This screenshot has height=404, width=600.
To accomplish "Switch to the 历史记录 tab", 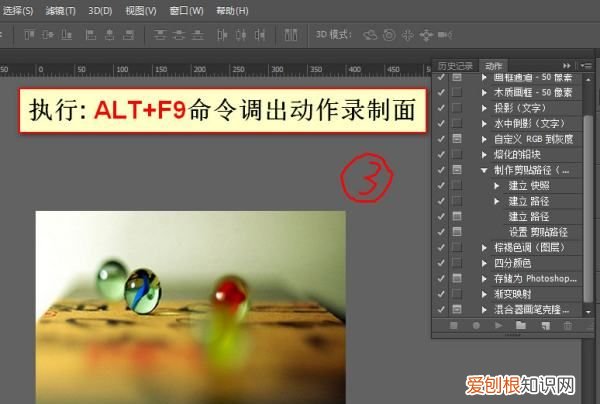I will point(455,66).
